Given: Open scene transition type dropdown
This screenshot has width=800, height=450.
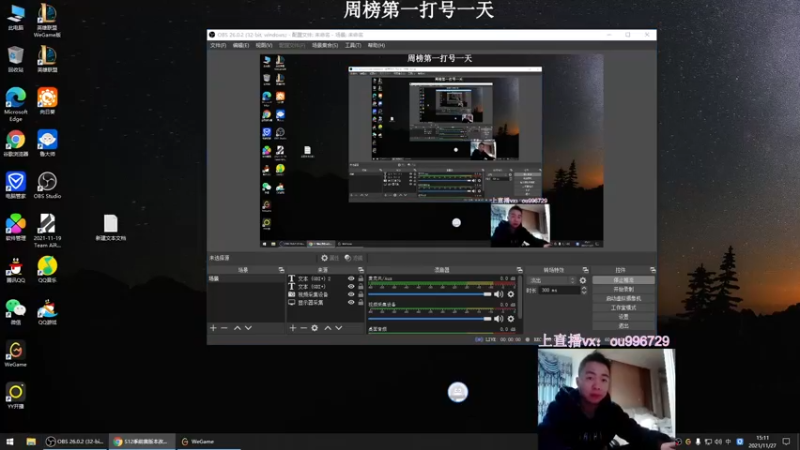Looking at the screenshot, I should (552, 280).
